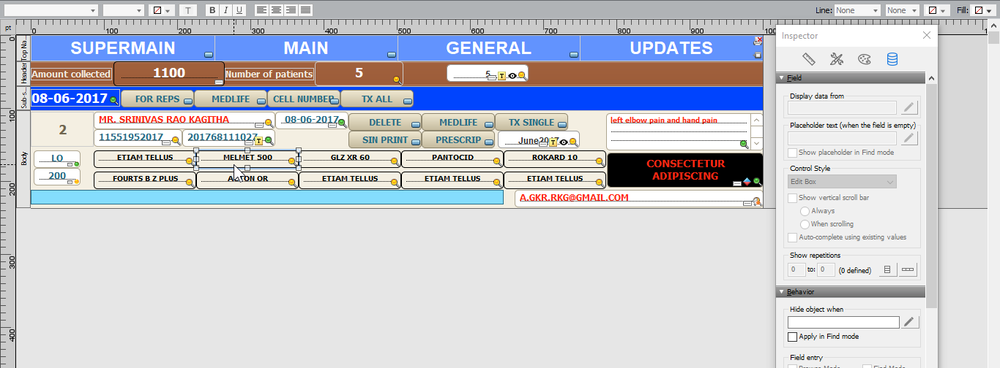The image size is (1000, 368).
Task: Open the Inspector Data tab (database icon)
Action: pos(892,59)
